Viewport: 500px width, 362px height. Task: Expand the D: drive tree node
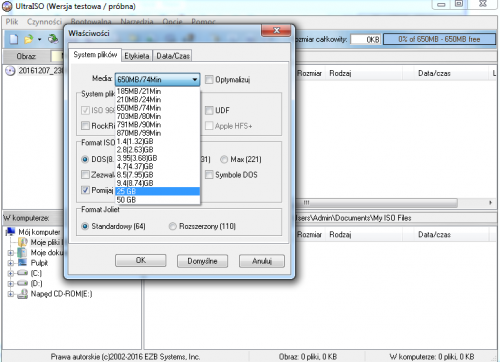coord(11,284)
